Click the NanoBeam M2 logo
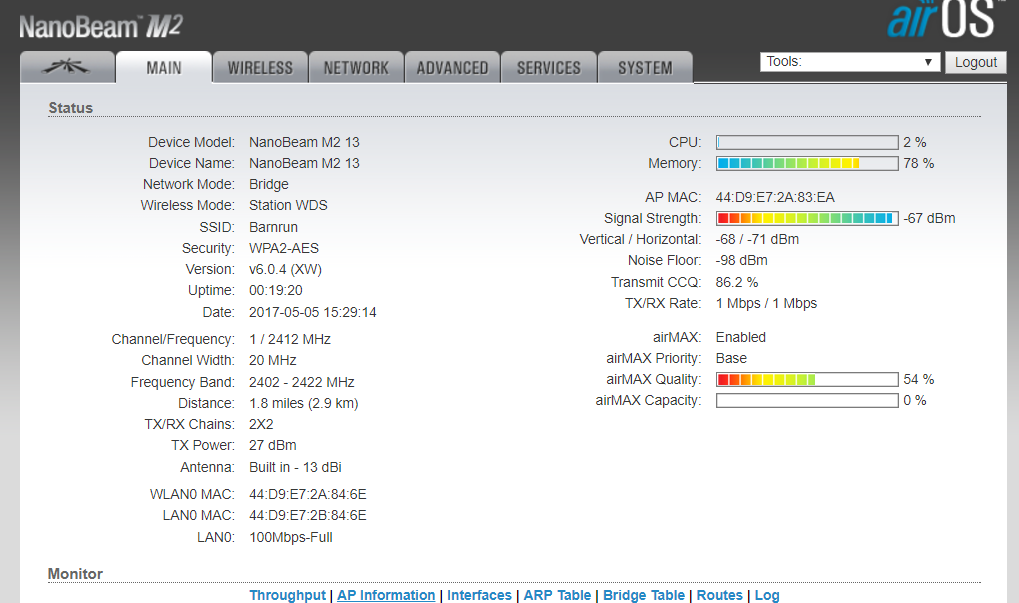The height and width of the screenshot is (603, 1019). pos(101,27)
